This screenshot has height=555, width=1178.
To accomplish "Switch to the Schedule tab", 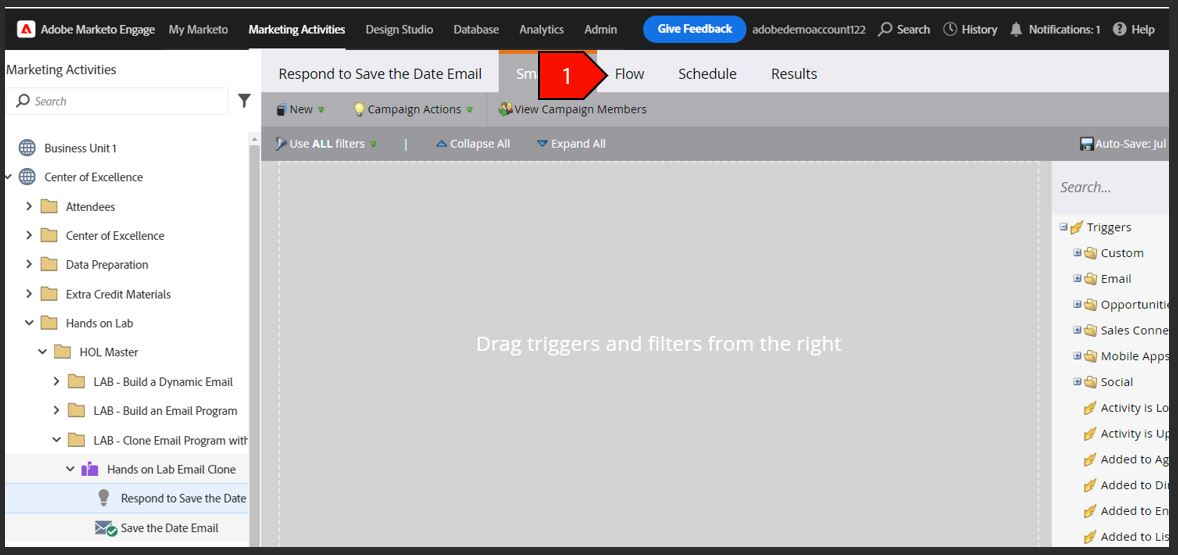I will pos(707,74).
